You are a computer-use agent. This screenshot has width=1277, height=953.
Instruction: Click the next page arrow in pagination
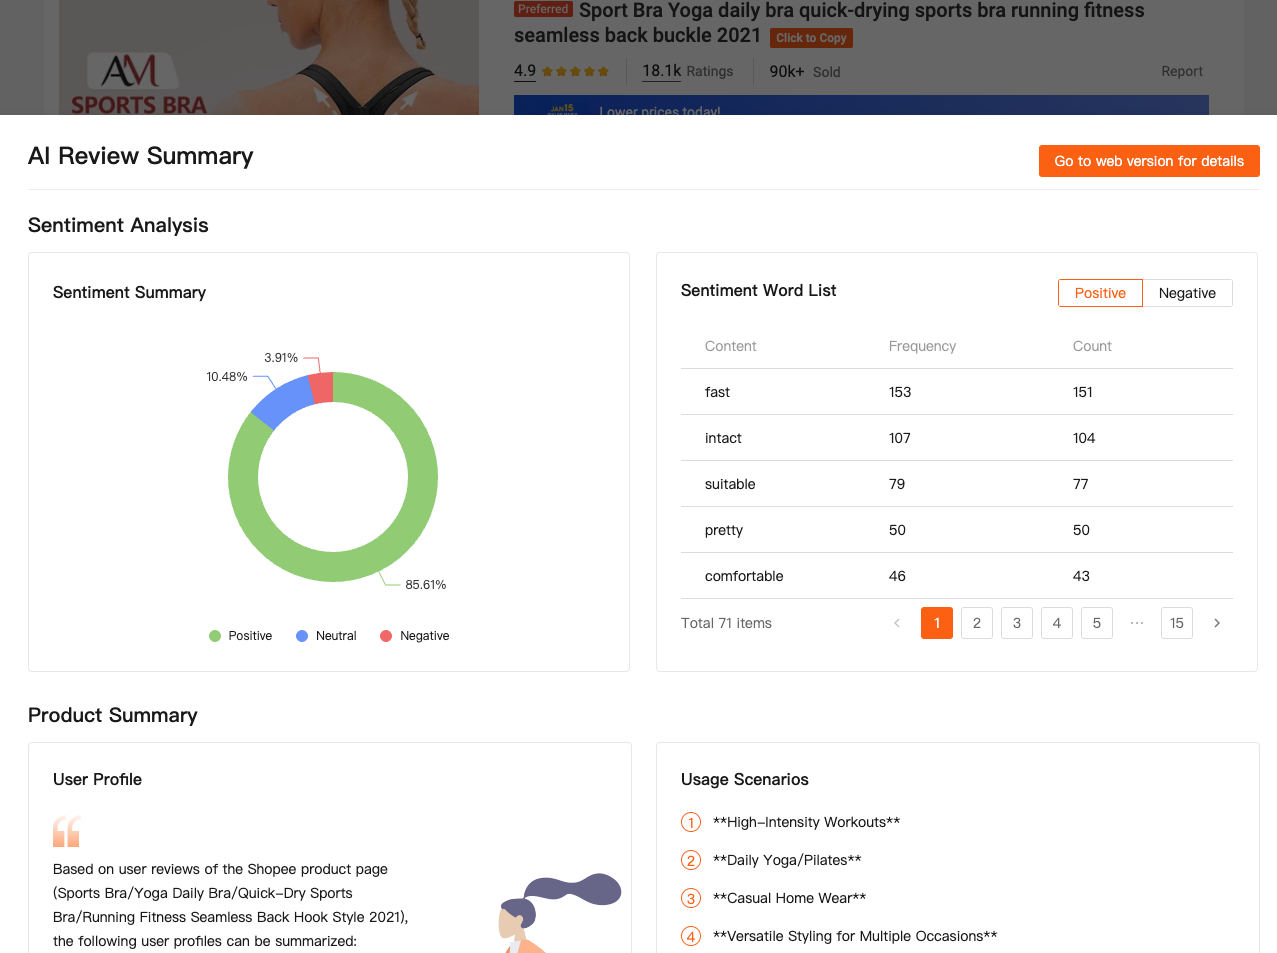(x=1216, y=623)
